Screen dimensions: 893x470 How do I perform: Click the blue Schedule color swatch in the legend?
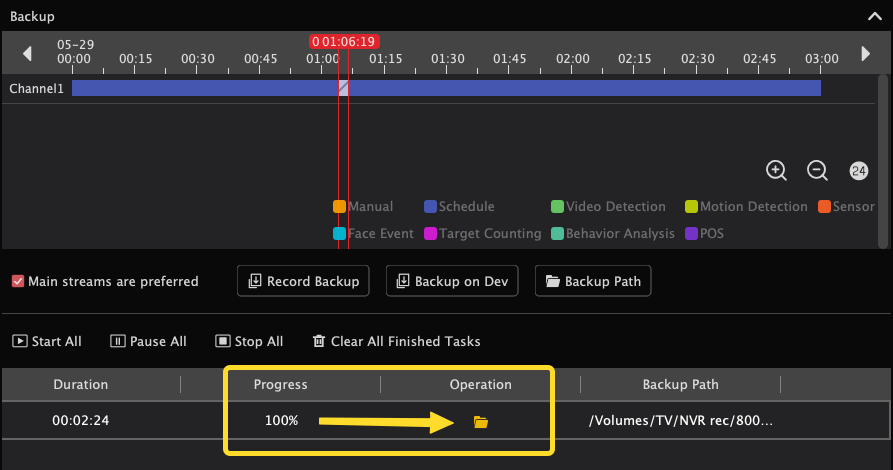click(430, 206)
